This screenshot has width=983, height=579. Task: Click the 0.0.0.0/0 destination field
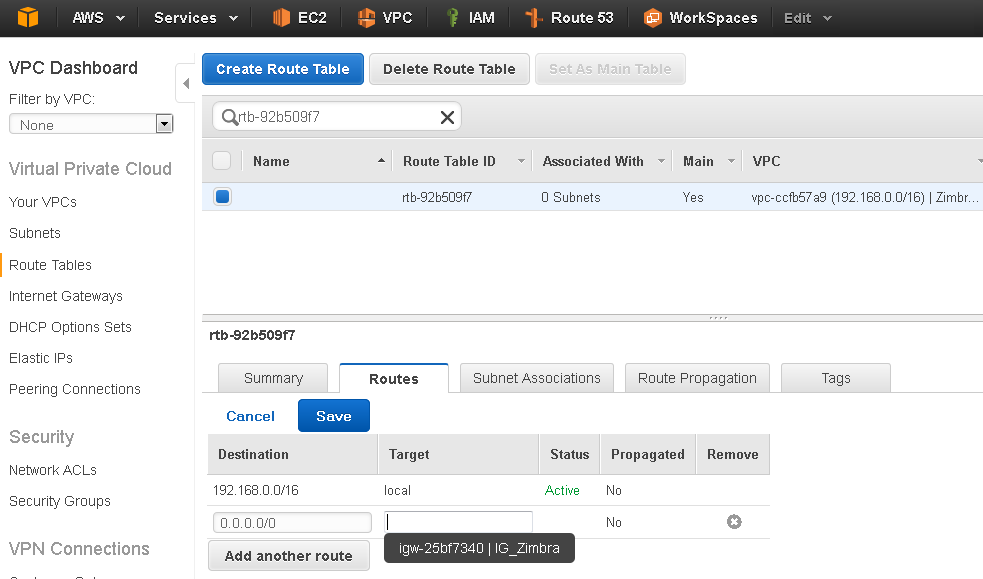(292, 523)
